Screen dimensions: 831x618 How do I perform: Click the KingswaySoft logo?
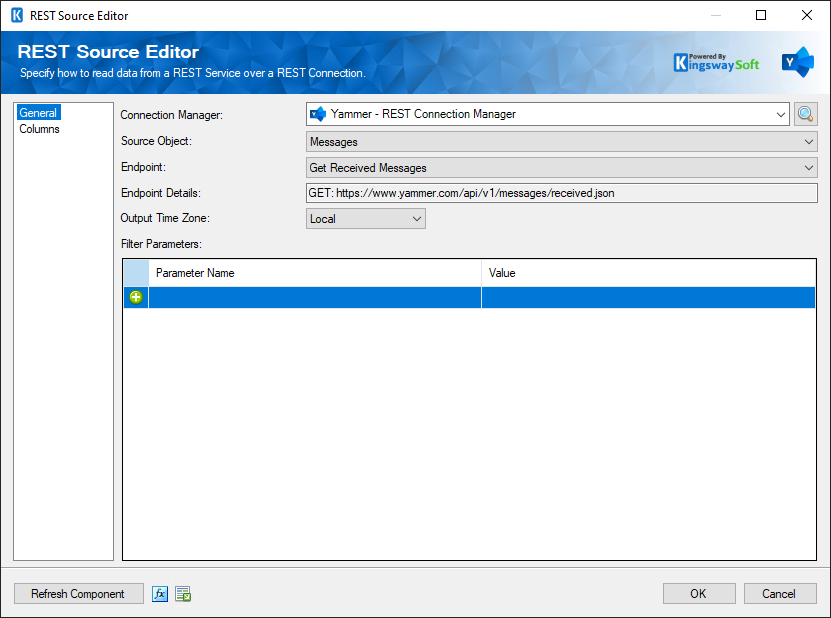[716, 63]
